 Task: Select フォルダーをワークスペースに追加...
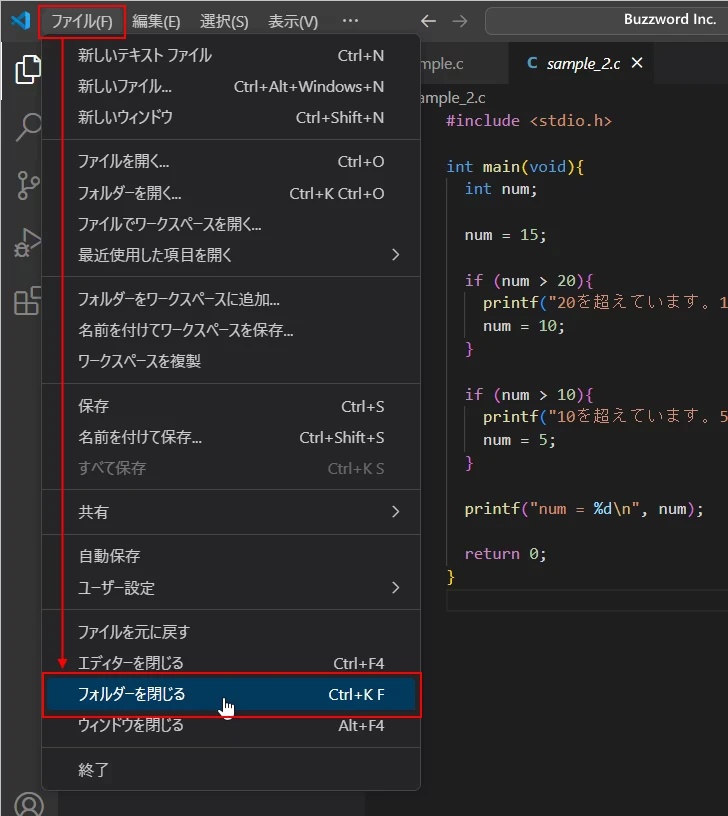tap(231, 299)
